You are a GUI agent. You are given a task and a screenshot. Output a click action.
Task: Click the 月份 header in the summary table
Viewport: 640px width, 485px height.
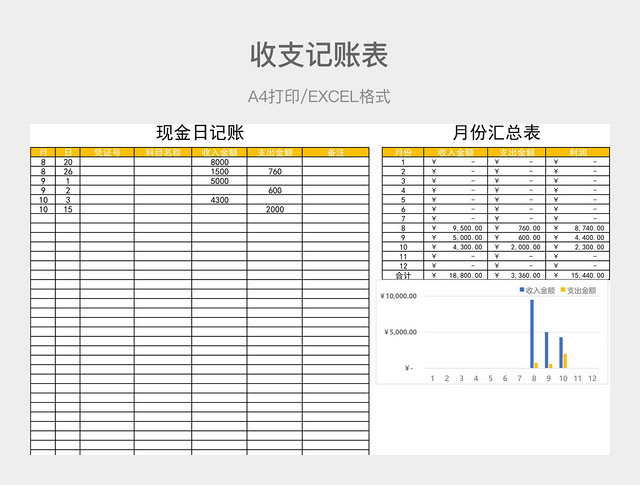coord(403,152)
